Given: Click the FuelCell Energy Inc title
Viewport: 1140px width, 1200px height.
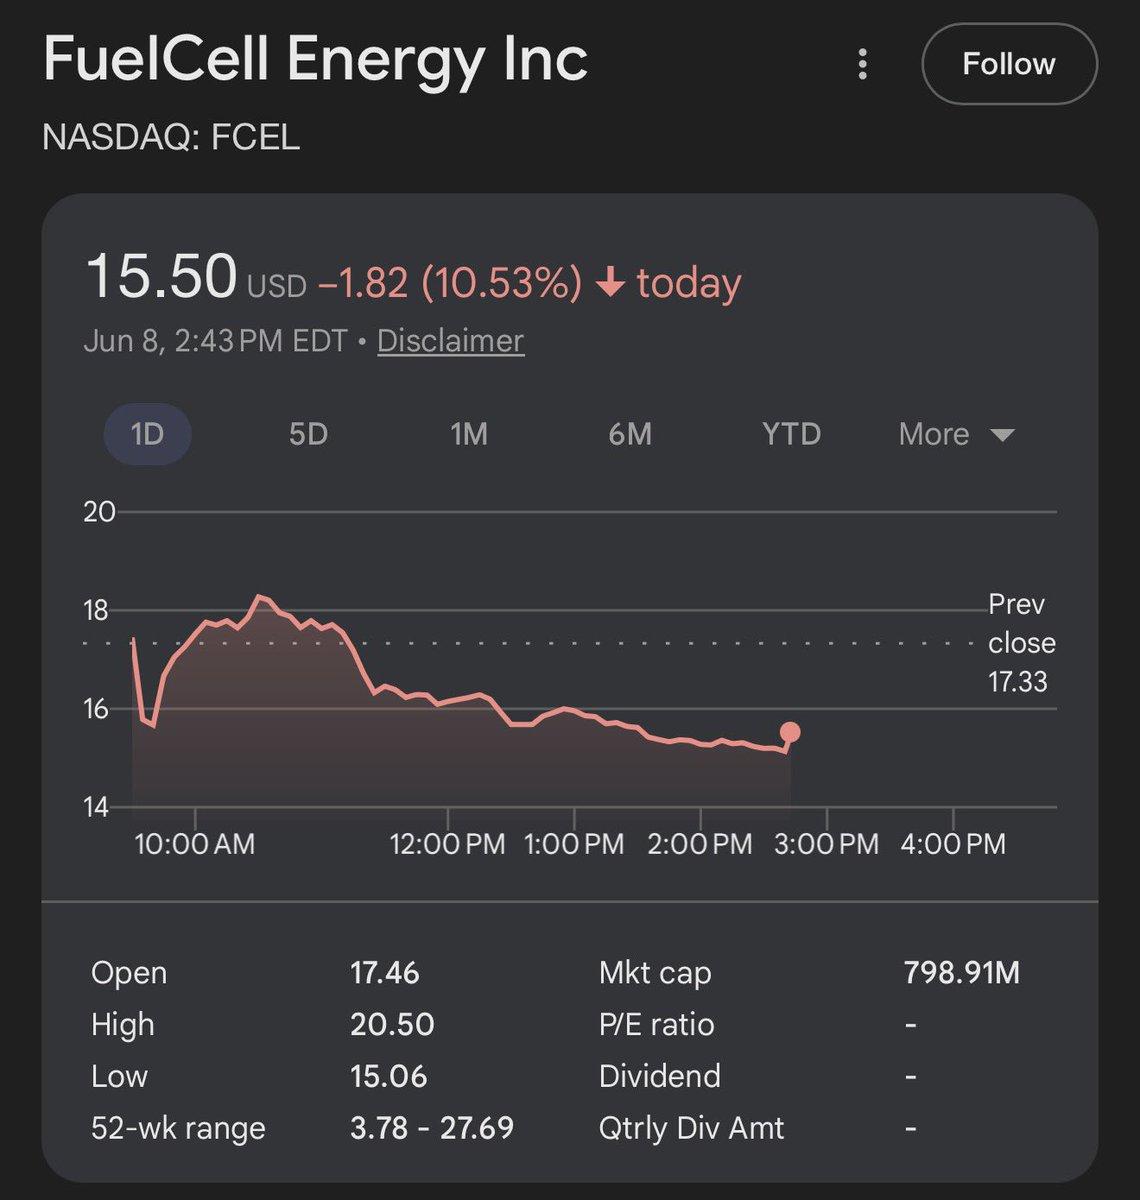Looking at the screenshot, I should pyautogui.click(x=316, y=60).
